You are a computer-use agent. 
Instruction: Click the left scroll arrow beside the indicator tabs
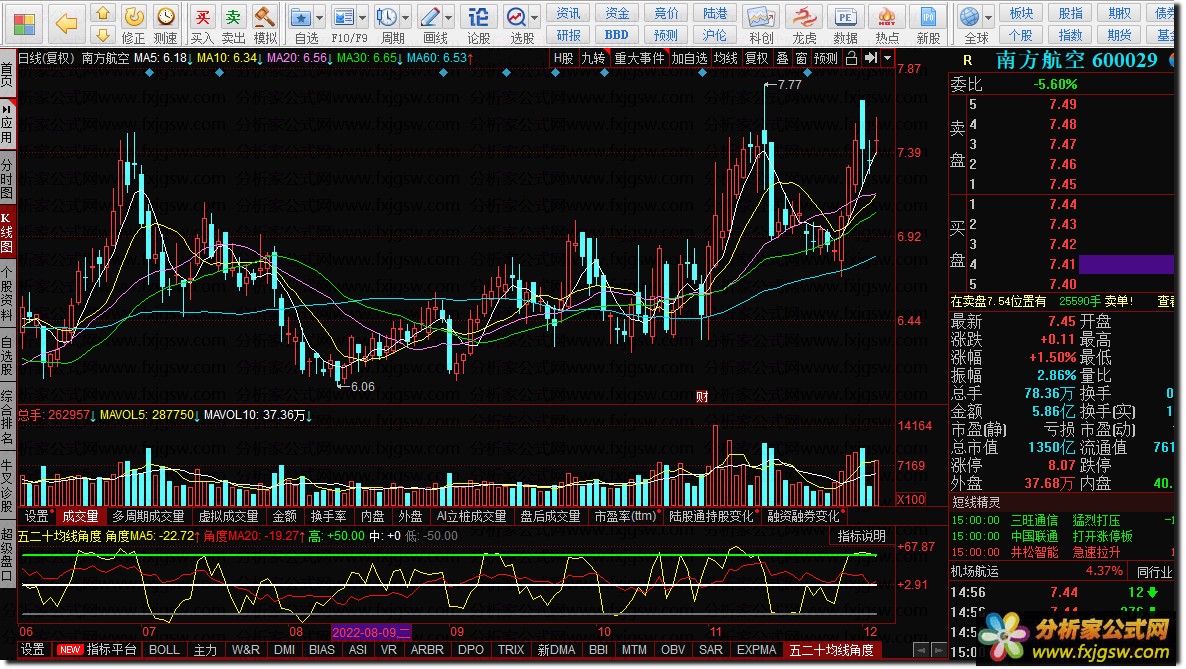pos(921,650)
